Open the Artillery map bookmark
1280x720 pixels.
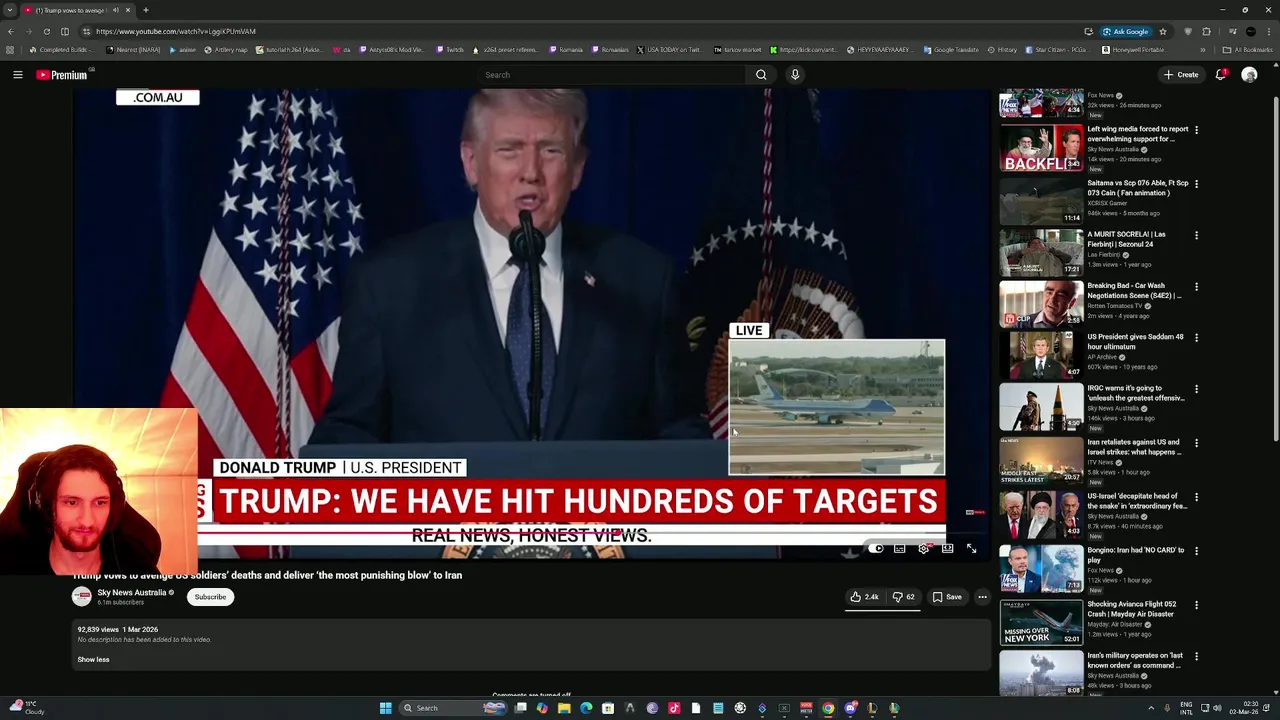[x=225, y=50]
